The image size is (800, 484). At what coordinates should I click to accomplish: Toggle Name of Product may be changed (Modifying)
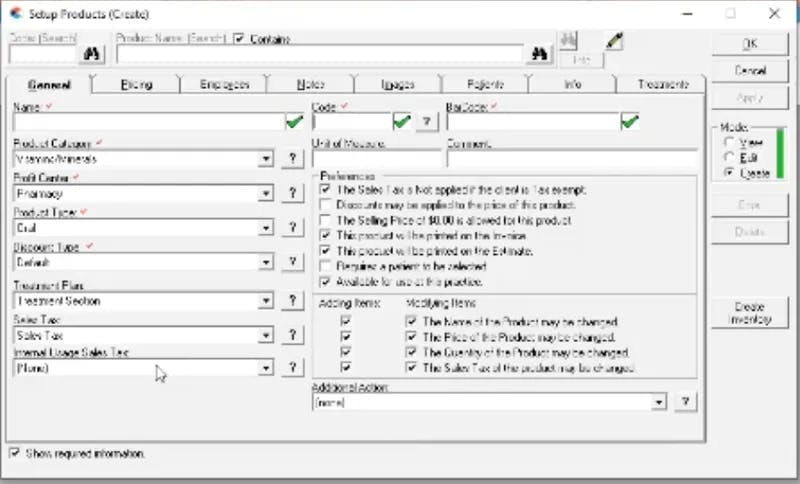click(x=411, y=321)
